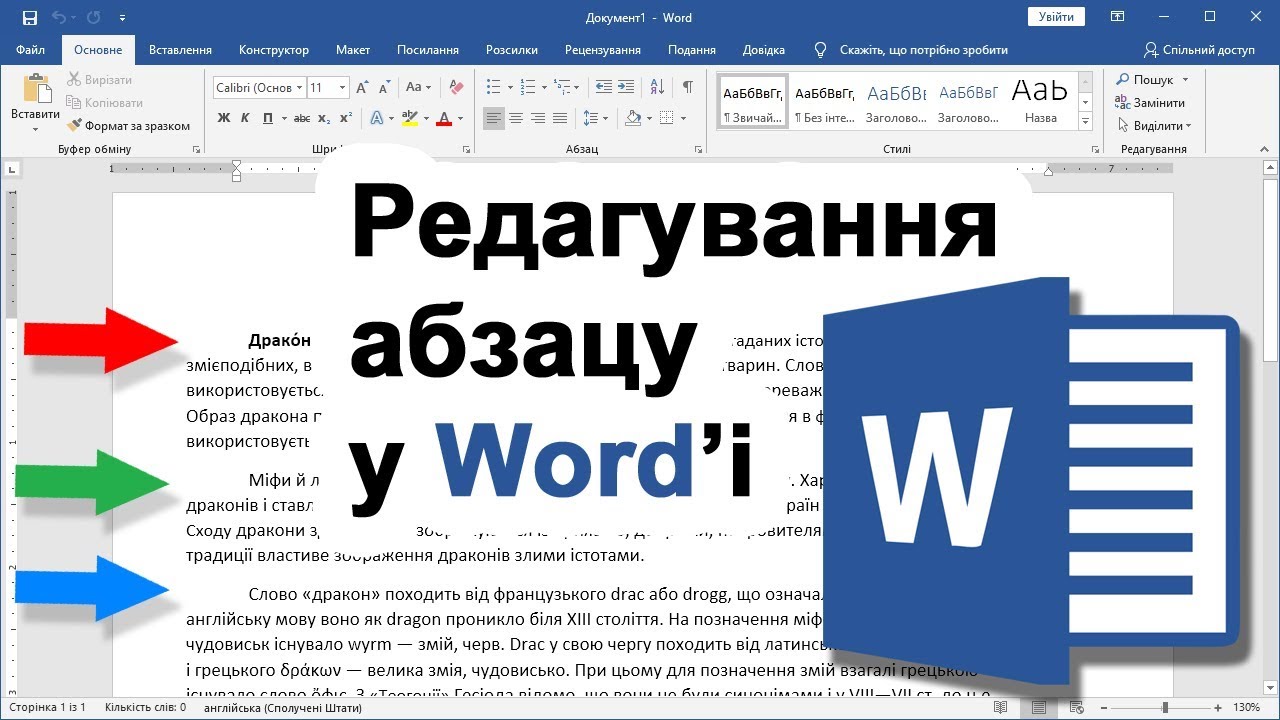Click the Clear all formatting eraser icon
The width and height of the screenshot is (1280, 720).
(x=457, y=88)
